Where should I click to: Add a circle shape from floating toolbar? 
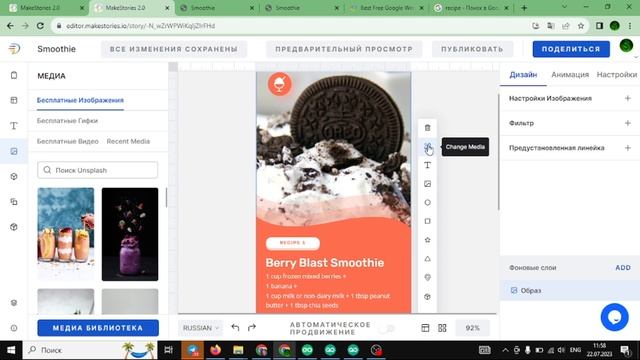coord(427,202)
